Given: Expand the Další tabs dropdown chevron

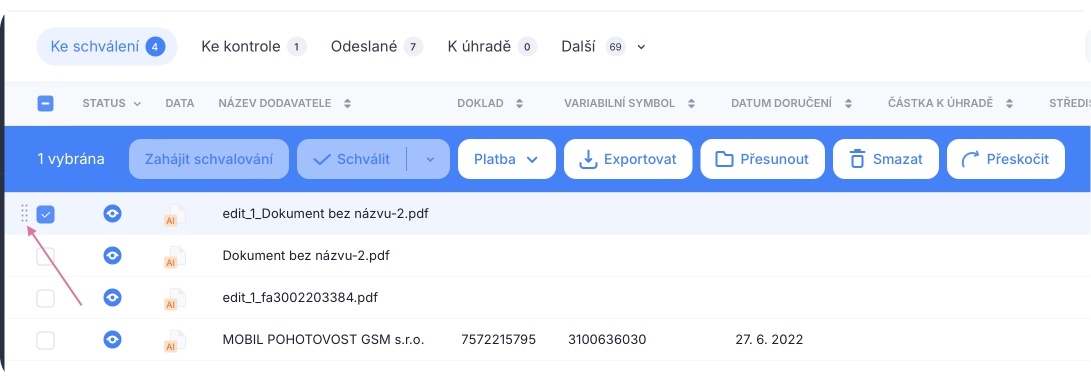Looking at the screenshot, I should pos(642,47).
